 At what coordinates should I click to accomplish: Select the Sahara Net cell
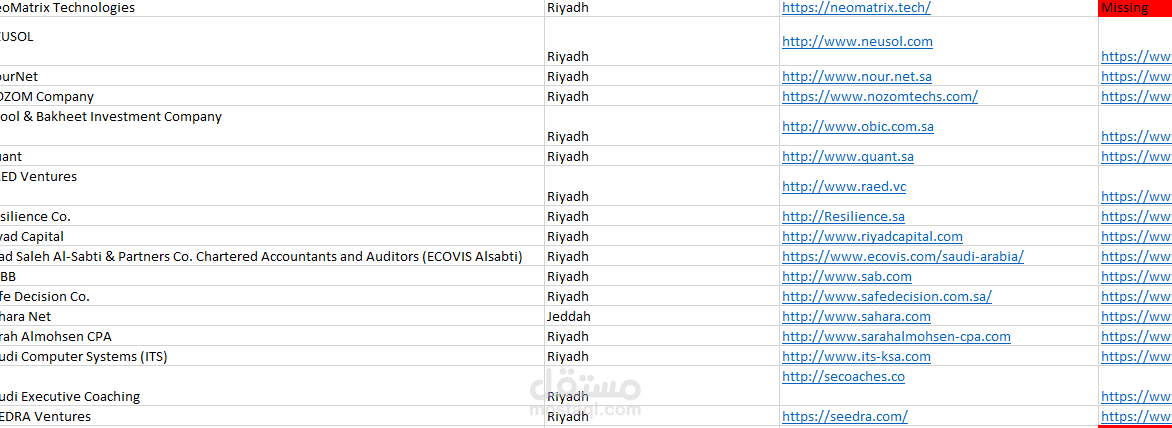pyautogui.click(x=272, y=316)
